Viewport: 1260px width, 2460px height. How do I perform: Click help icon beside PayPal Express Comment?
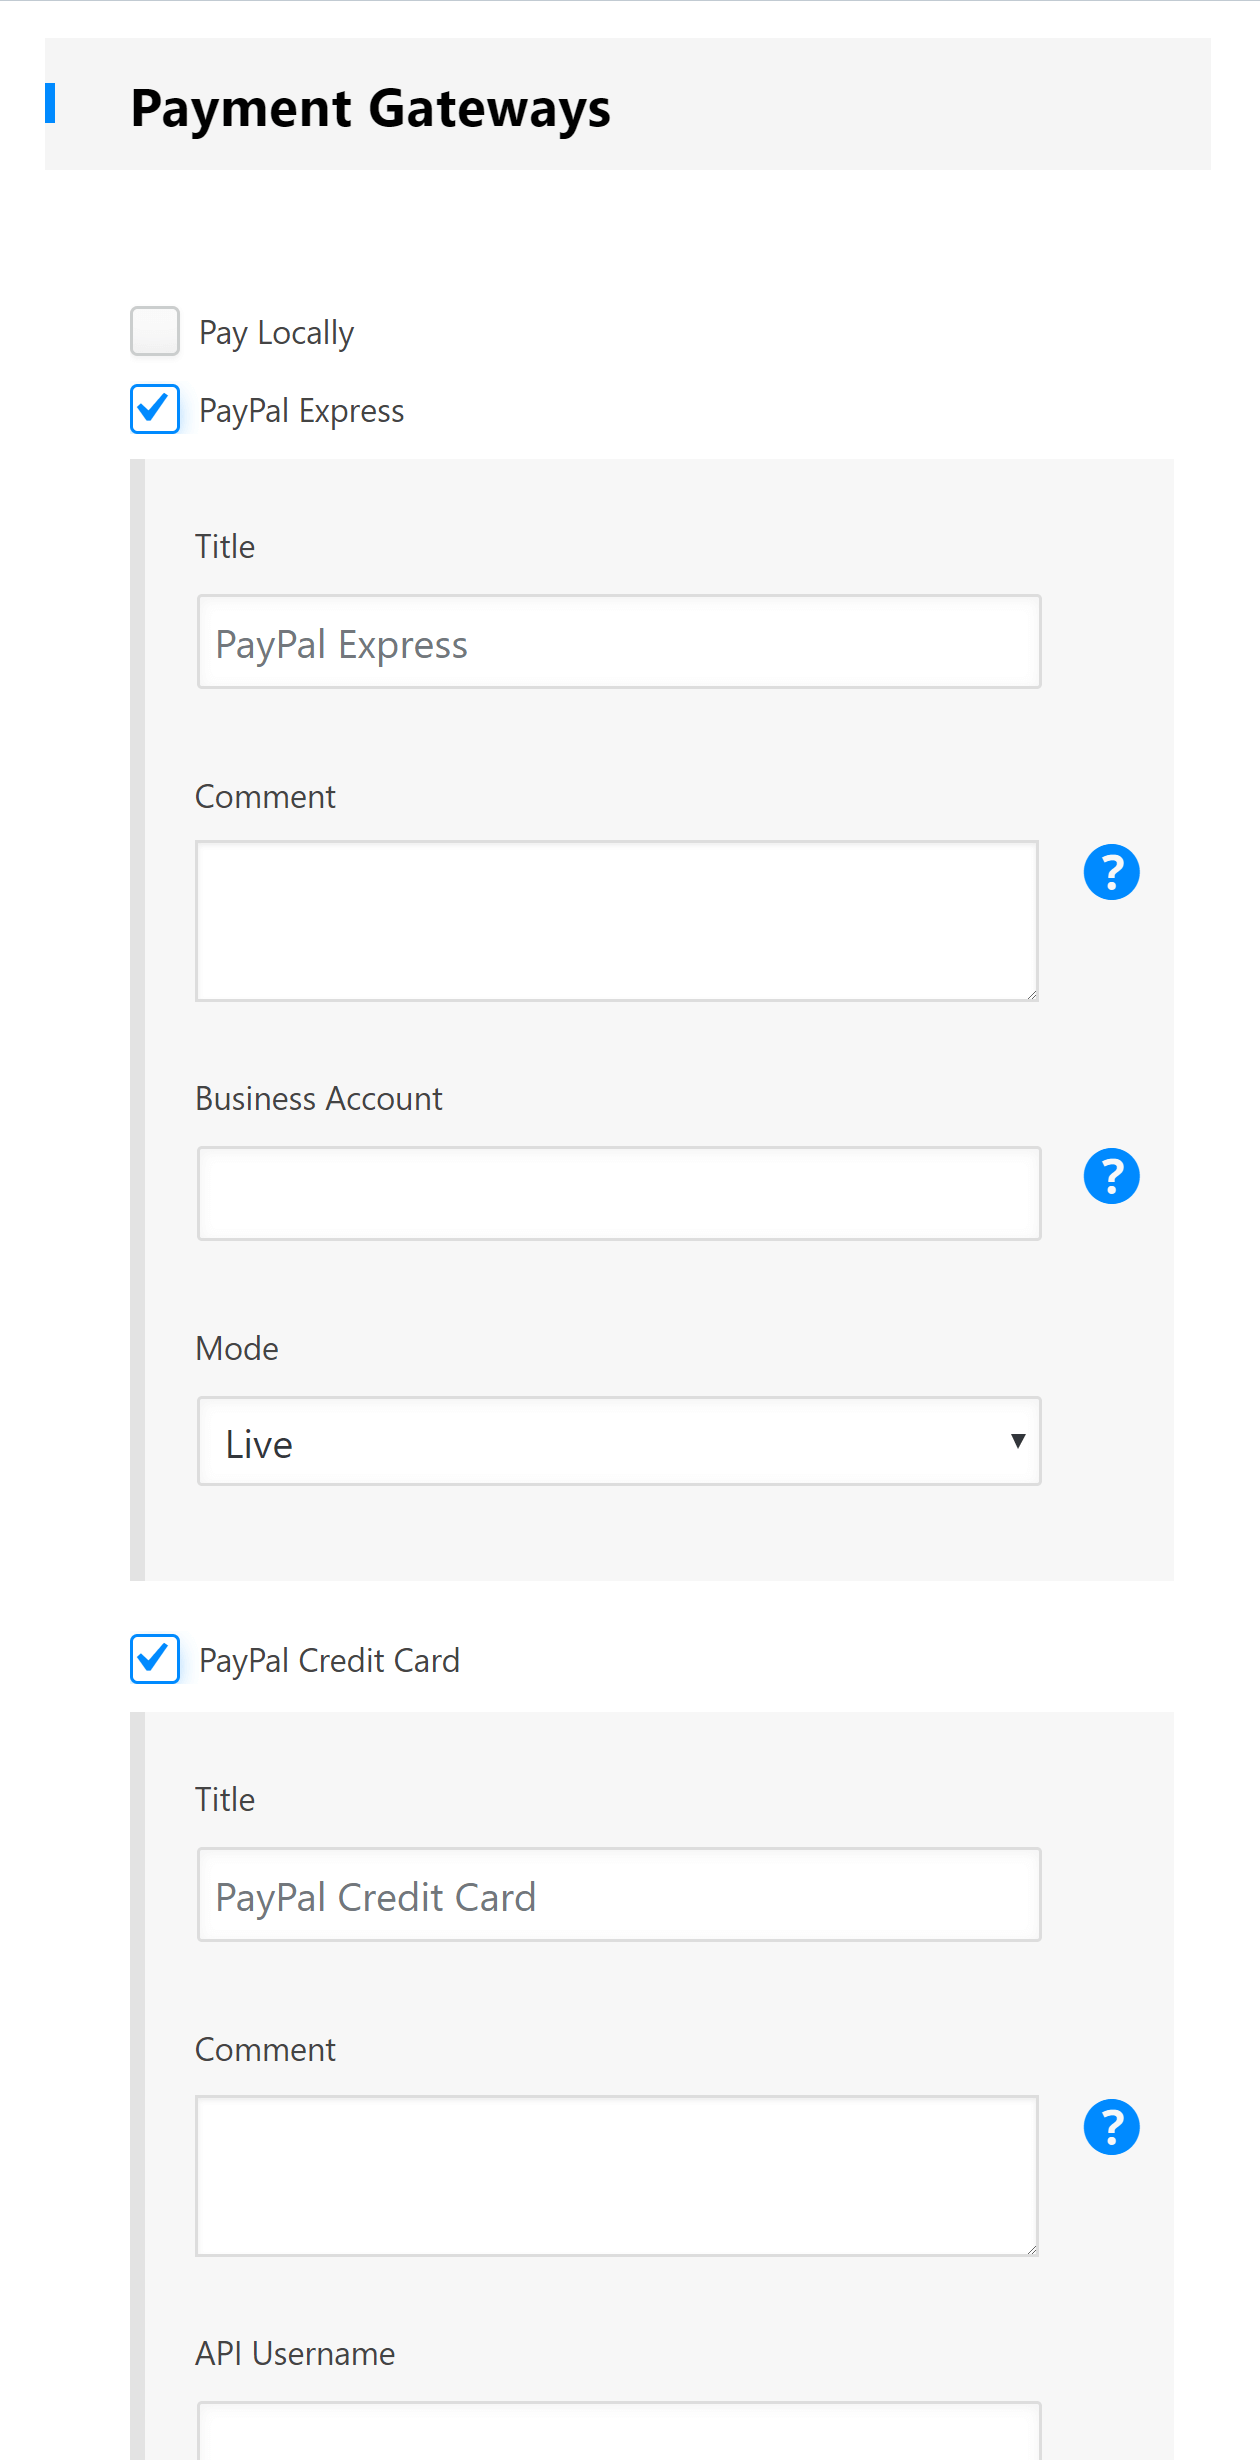pyautogui.click(x=1111, y=872)
